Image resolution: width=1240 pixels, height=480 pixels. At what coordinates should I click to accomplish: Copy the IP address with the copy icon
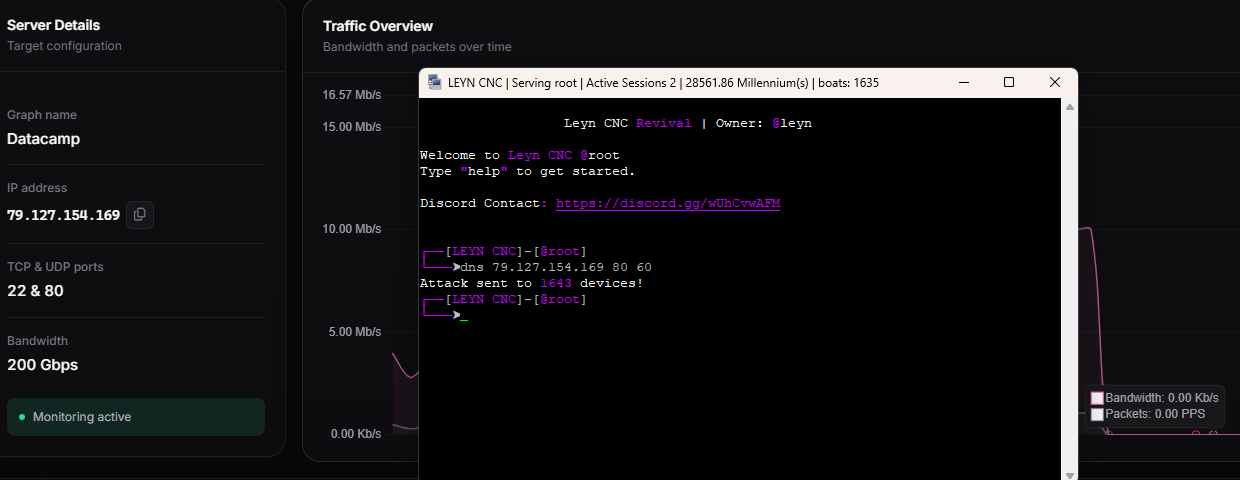click(140, 214)
